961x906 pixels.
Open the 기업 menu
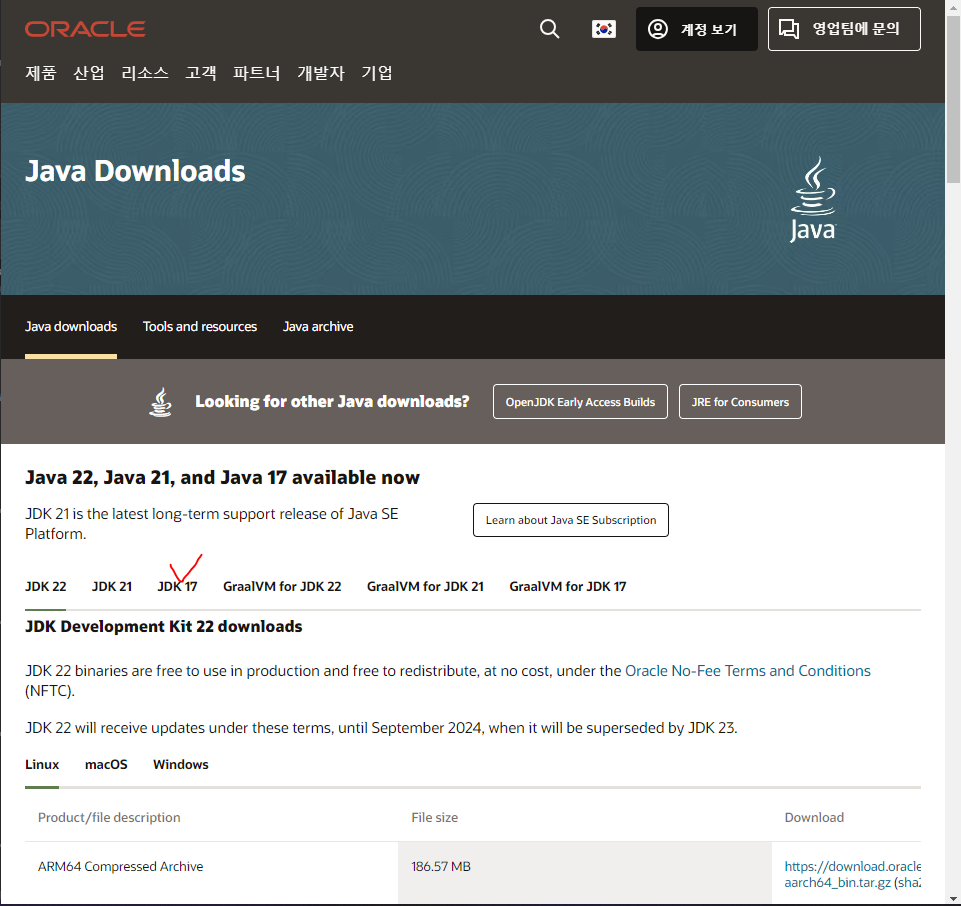tap(376, 73)
